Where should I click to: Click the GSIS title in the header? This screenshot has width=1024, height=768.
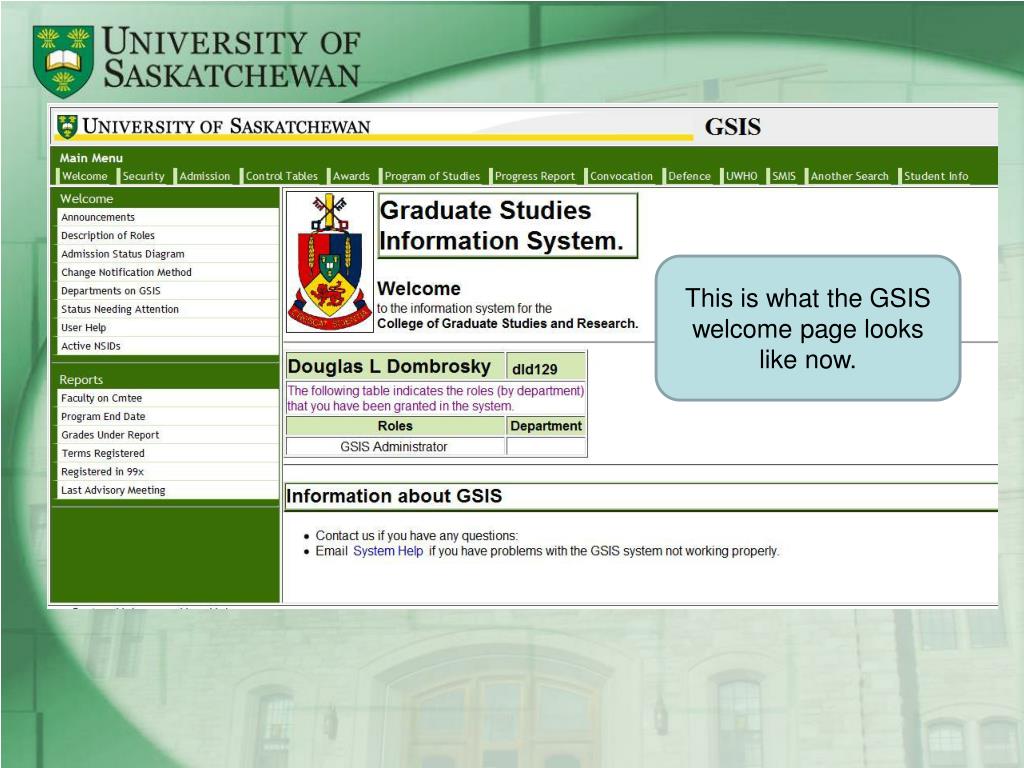click(733, 127)
